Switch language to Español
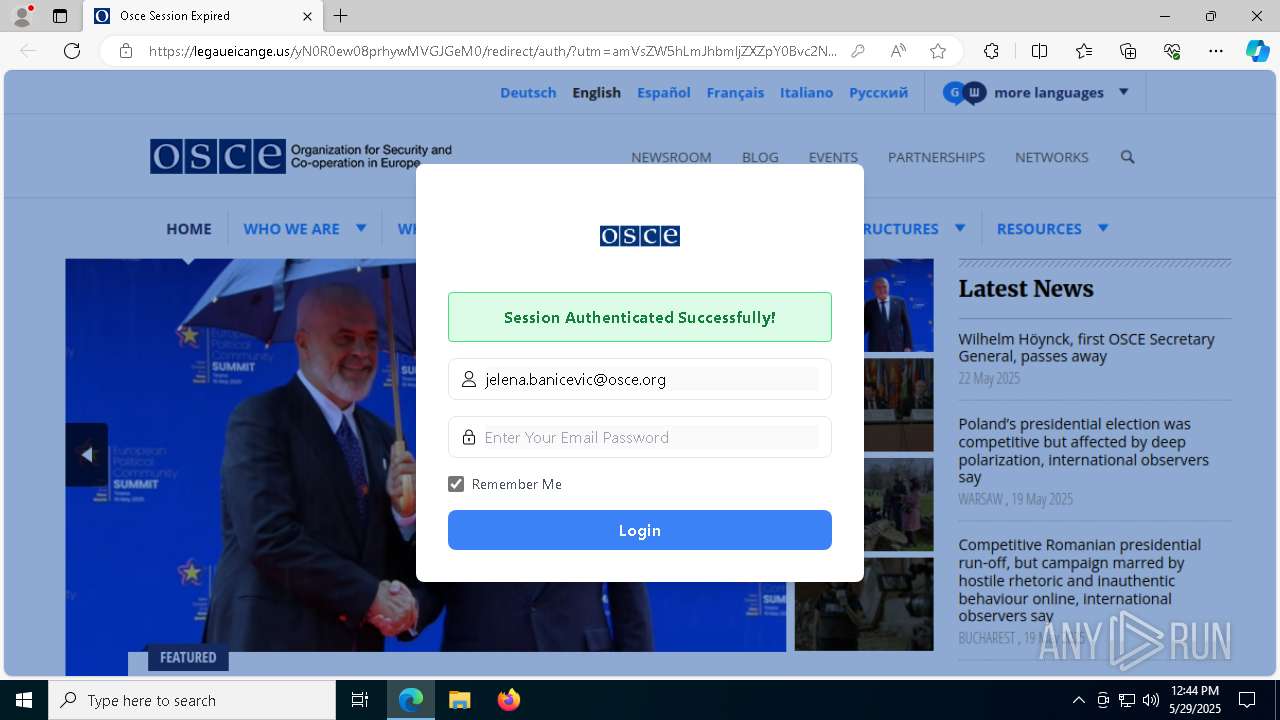1280x720 pixels. pyautogui.click(x=664, y=92)
